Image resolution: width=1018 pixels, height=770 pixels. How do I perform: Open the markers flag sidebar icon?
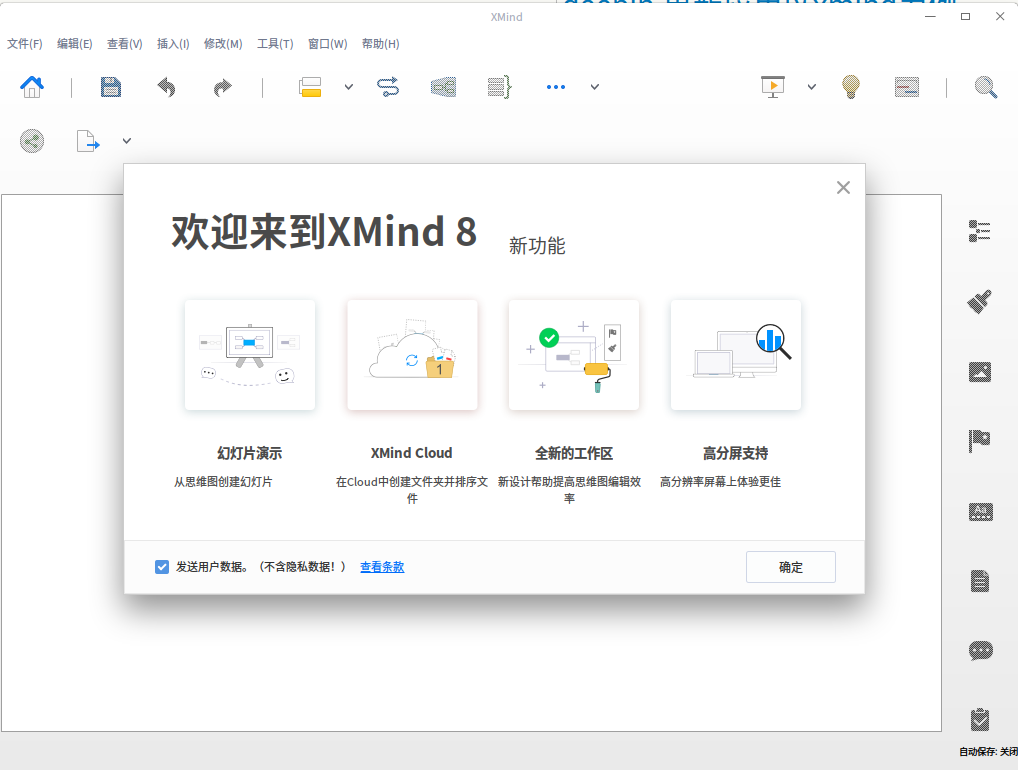tap(980, 441)
